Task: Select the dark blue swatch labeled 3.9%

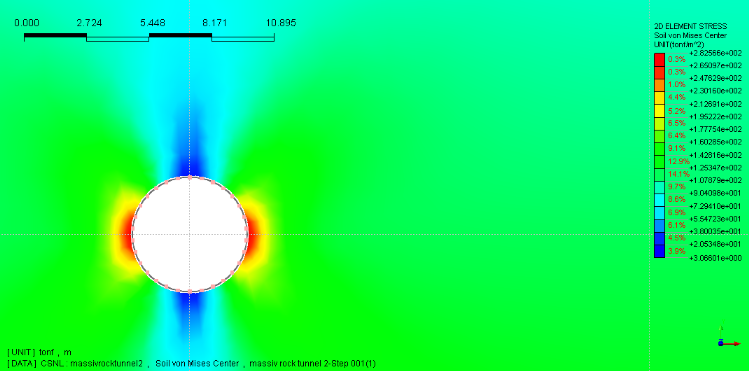Action: pos(659,251)
